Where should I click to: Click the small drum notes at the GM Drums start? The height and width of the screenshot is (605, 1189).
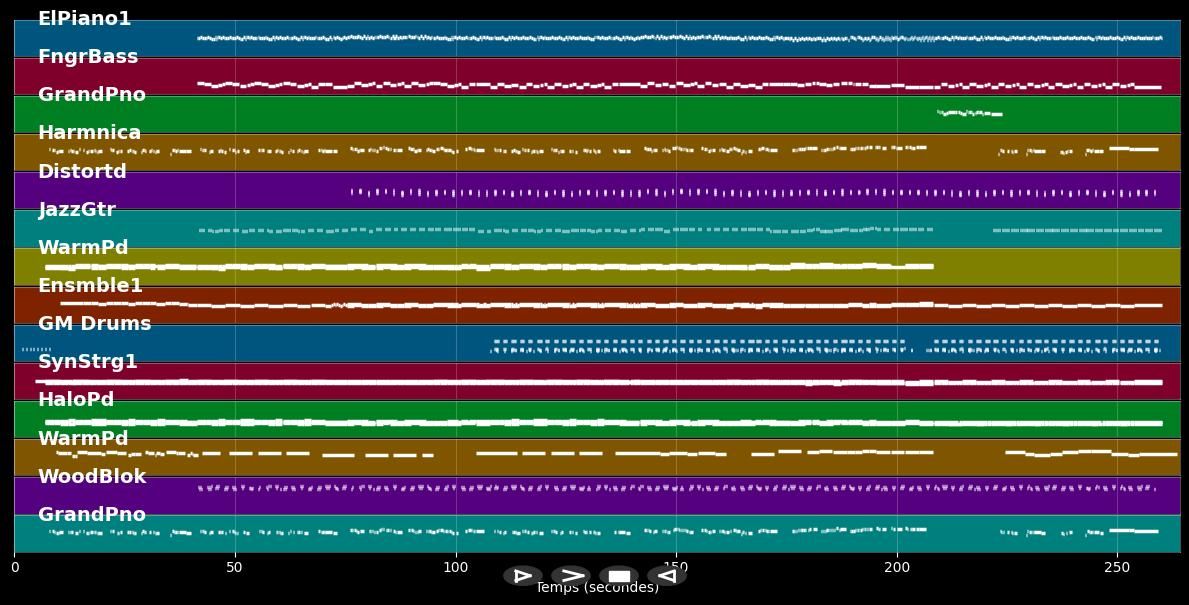(x=36, y=349)
